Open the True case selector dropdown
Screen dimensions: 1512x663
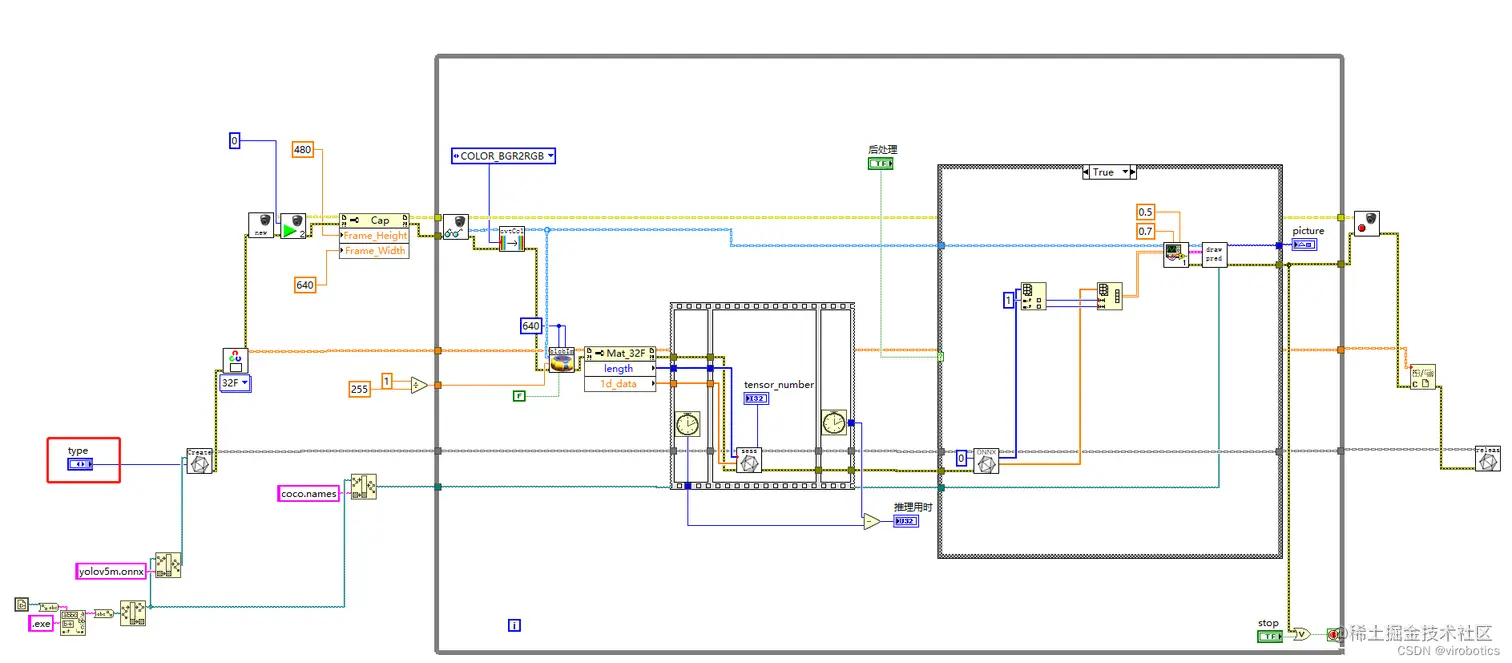tap(1109, 172)
